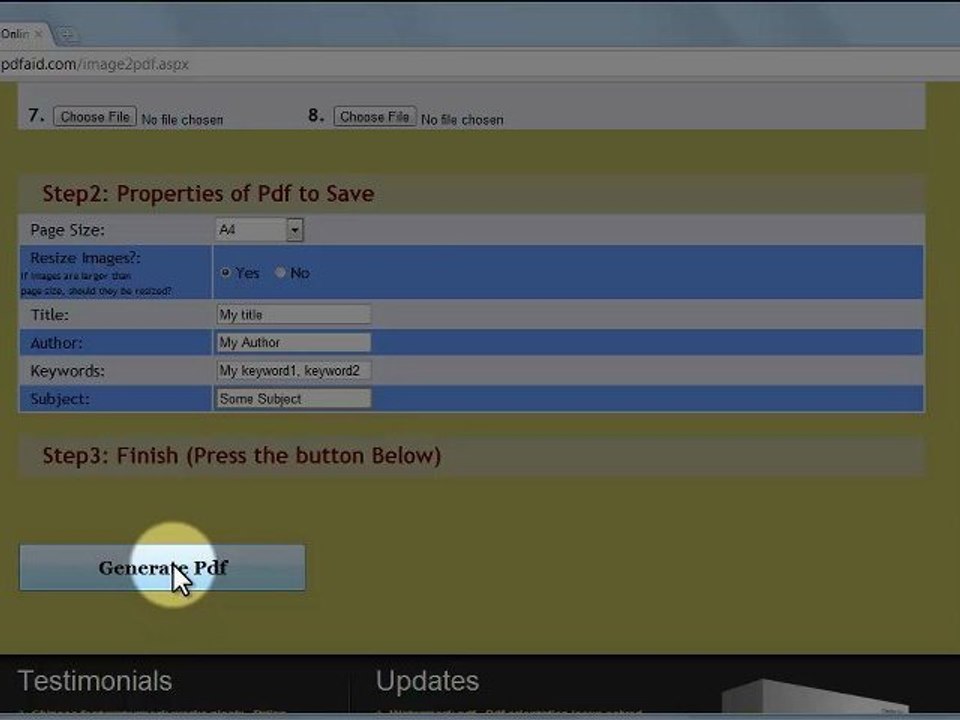Click the Author input field
Image resolution: width=960 pixels, height=720 pixels.
[x=294, y=342]
